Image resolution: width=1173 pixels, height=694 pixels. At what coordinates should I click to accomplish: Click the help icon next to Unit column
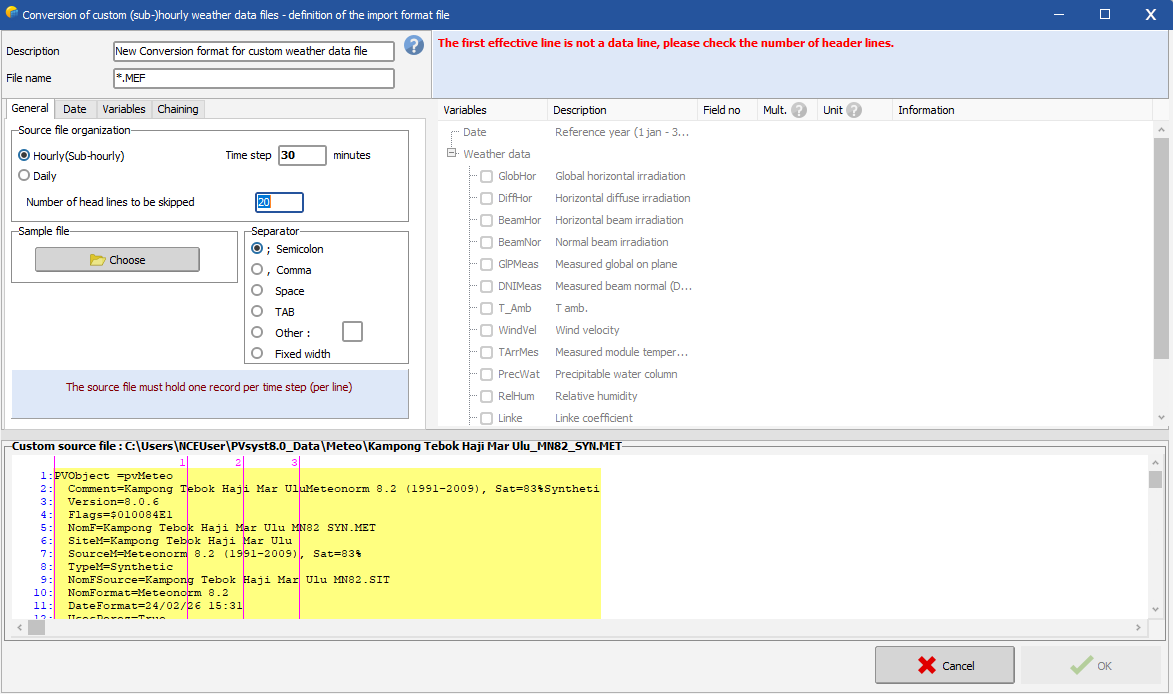pyautogui.click(x=854, y=110)
